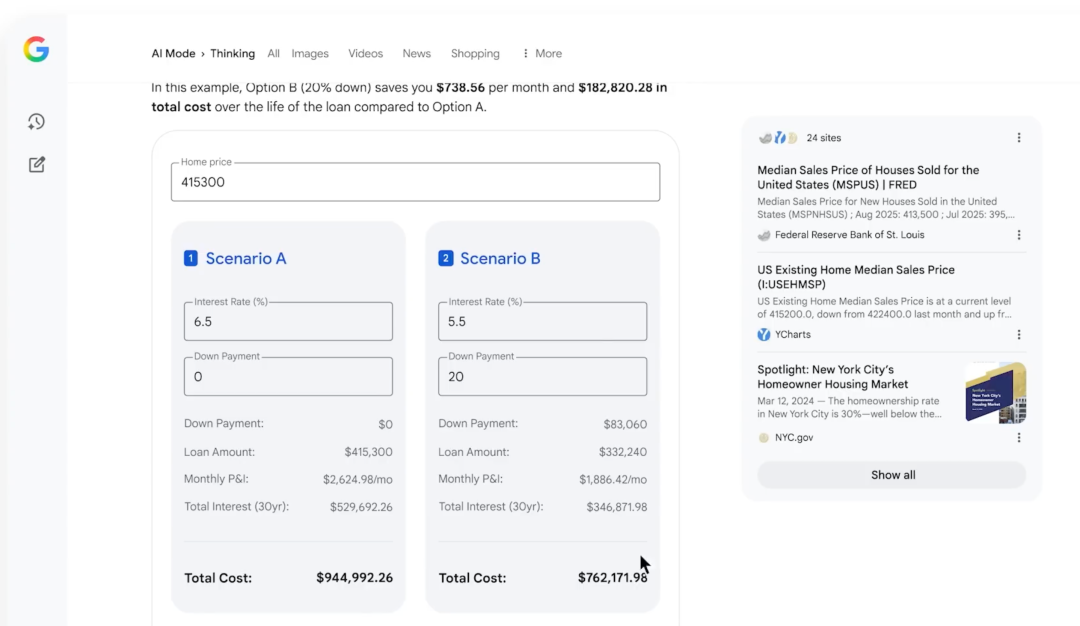Expand the More search filters menu

coord(542,54)
